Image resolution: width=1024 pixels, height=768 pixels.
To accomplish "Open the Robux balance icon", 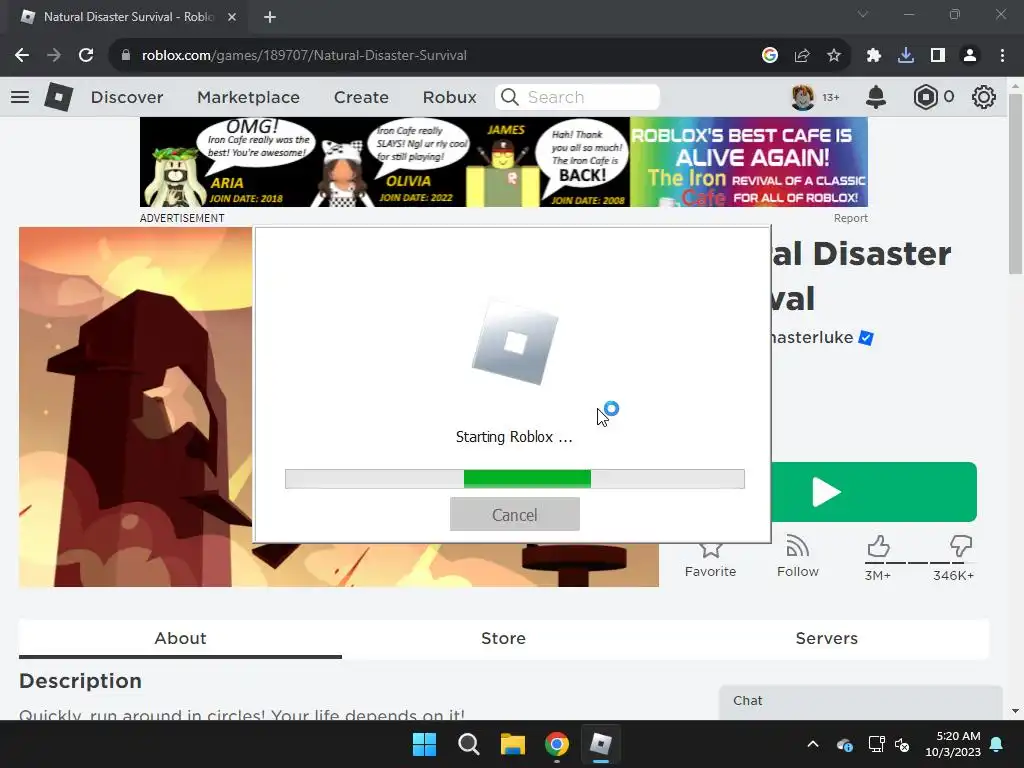I will 925,97.
